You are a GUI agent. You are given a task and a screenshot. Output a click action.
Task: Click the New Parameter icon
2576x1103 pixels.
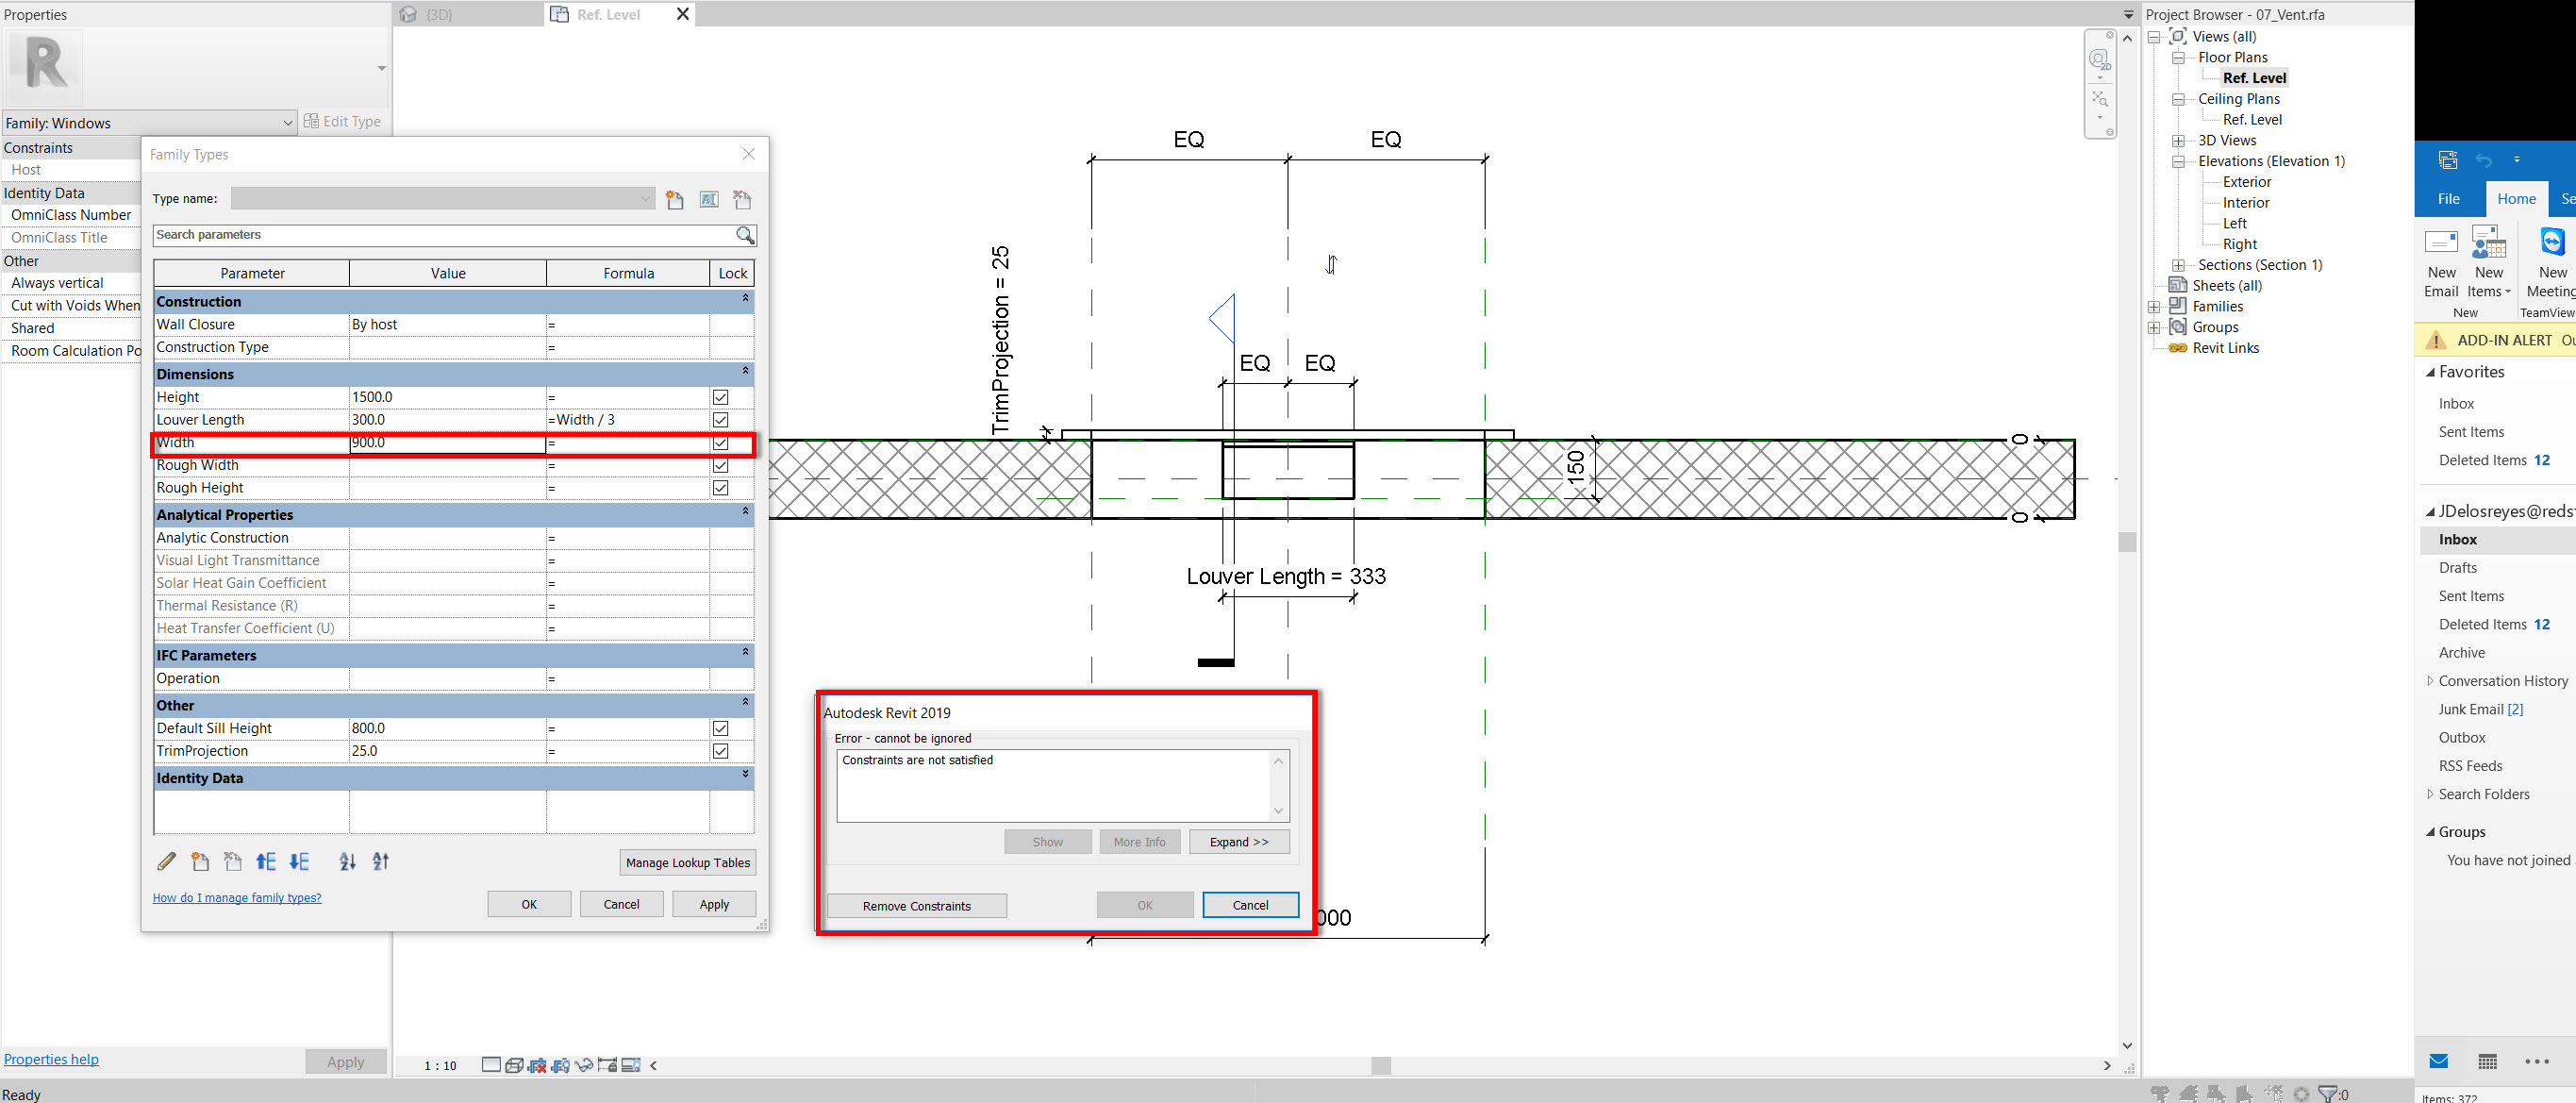200,861
